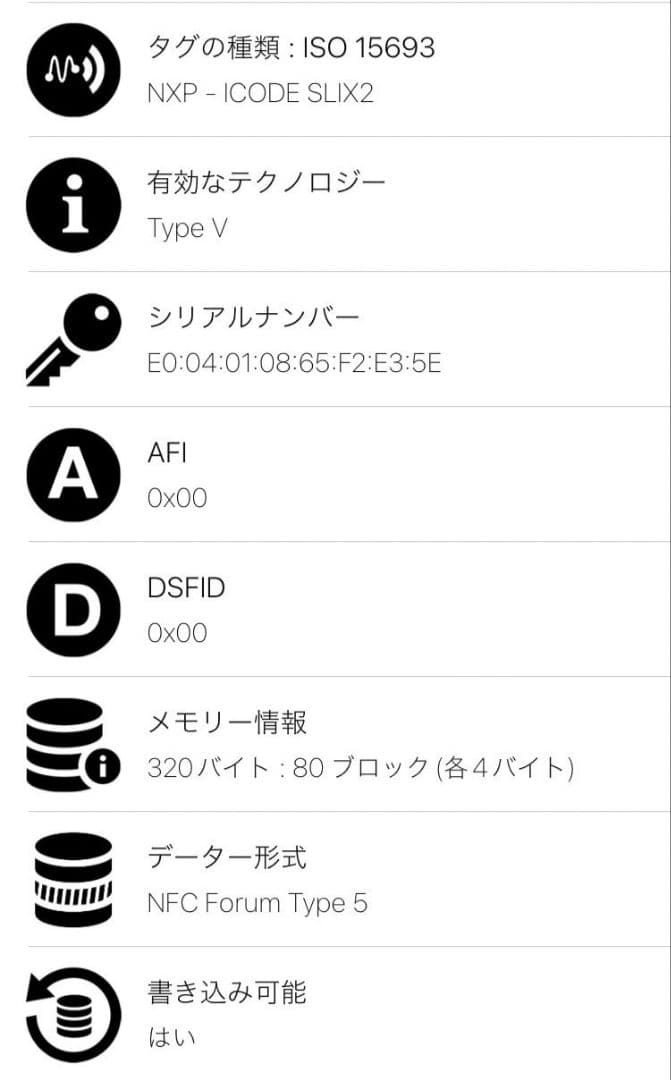
Task: Select the info icon for available technologies
Action: pyautogui.click(x=72, y=204)
